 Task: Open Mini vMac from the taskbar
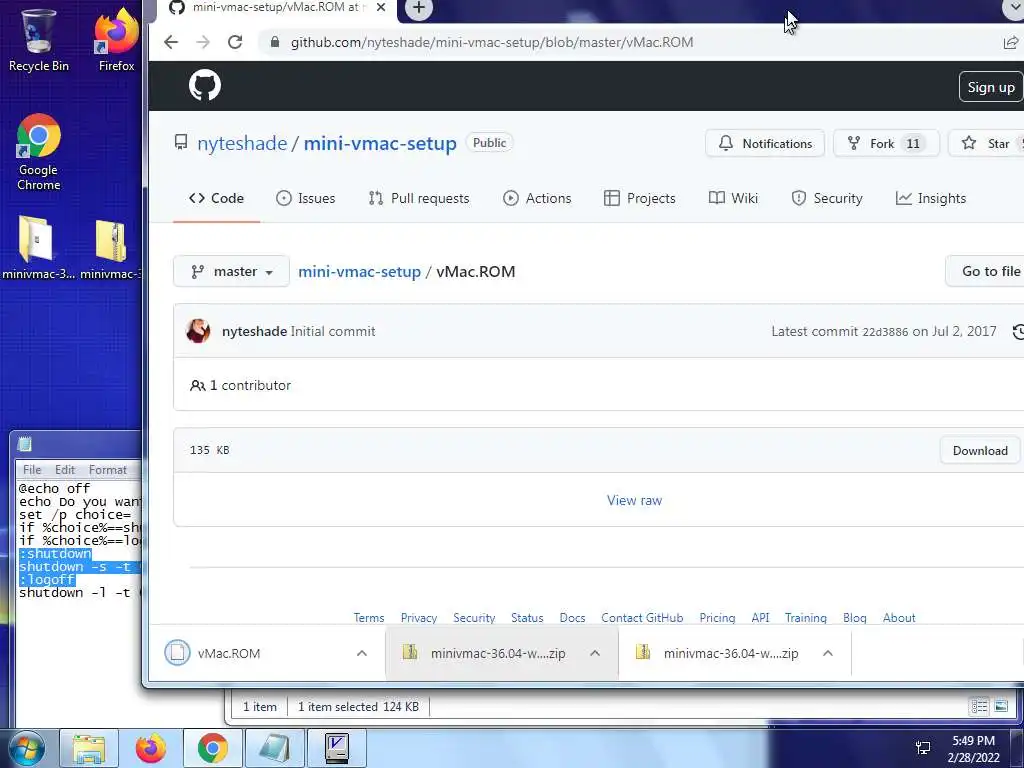click(x=336, y=748)
